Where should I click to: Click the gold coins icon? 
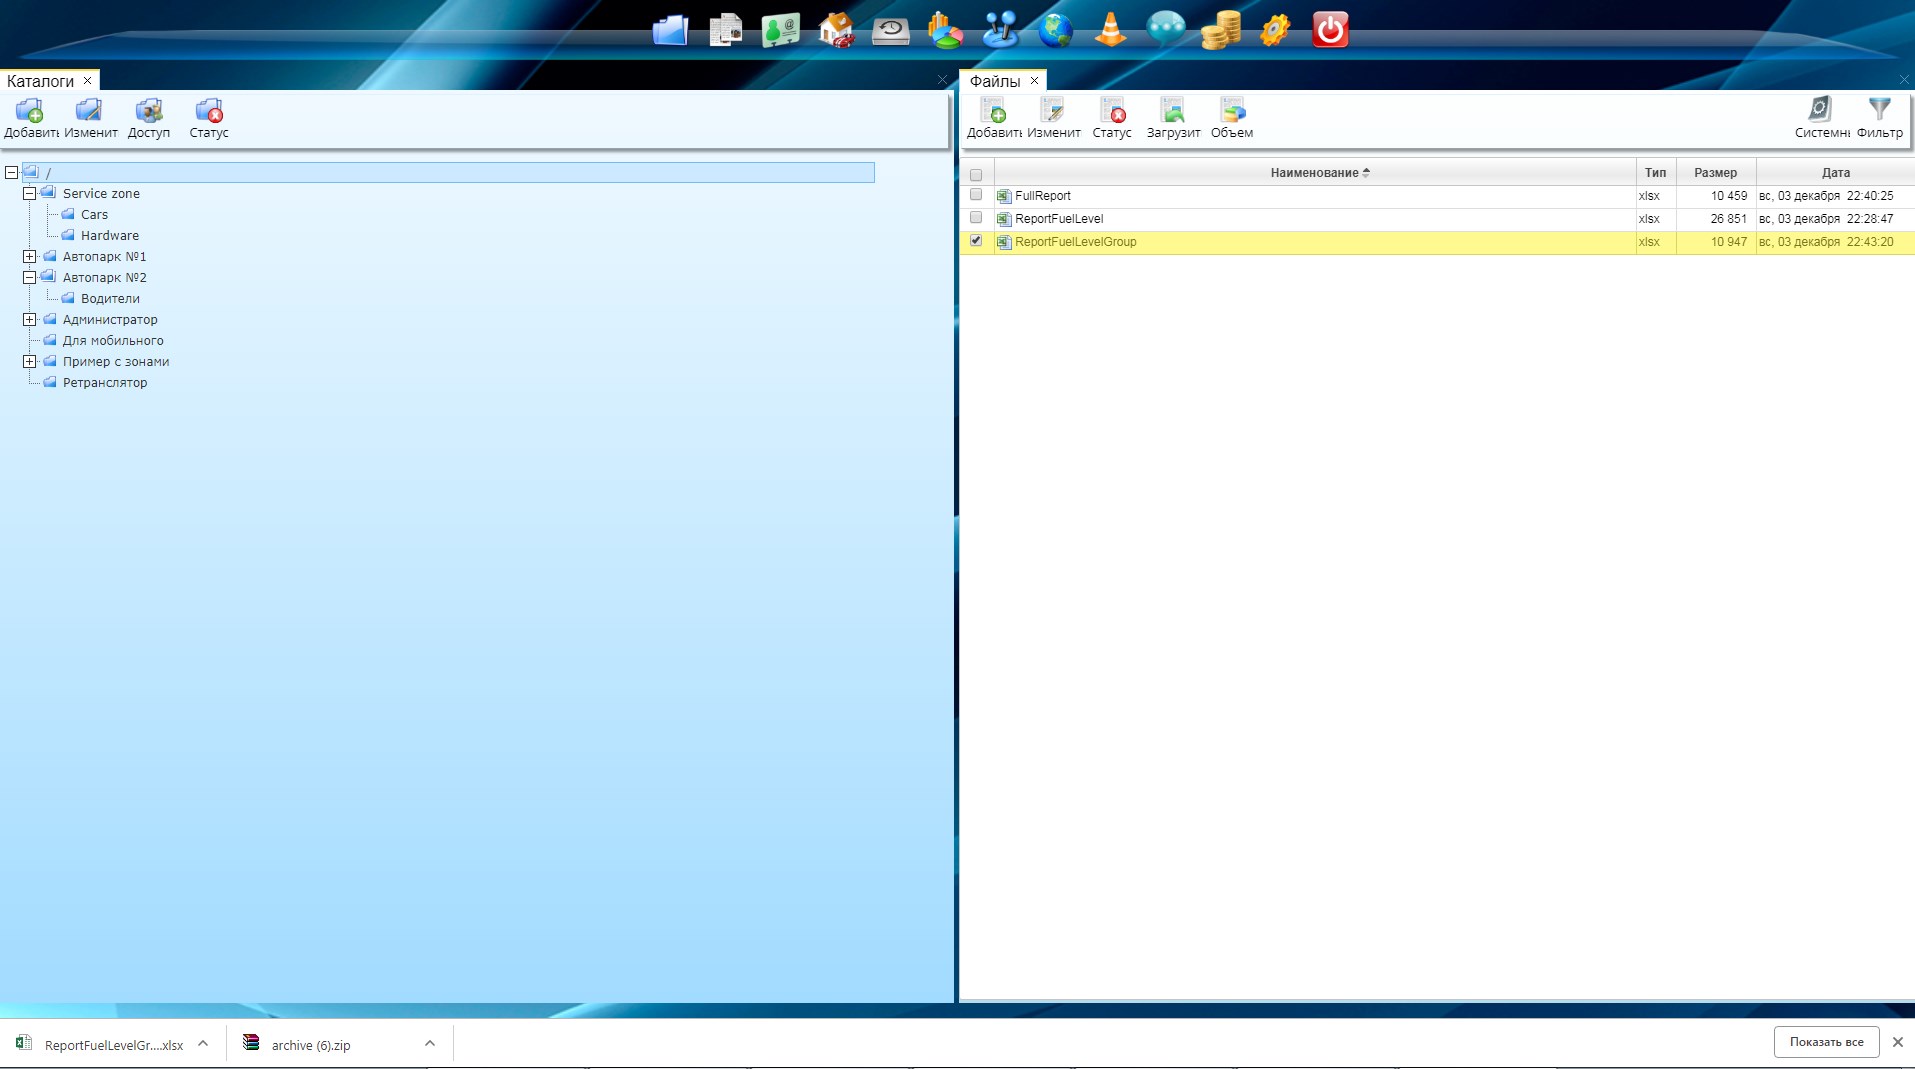click(x=1220, y=30)
